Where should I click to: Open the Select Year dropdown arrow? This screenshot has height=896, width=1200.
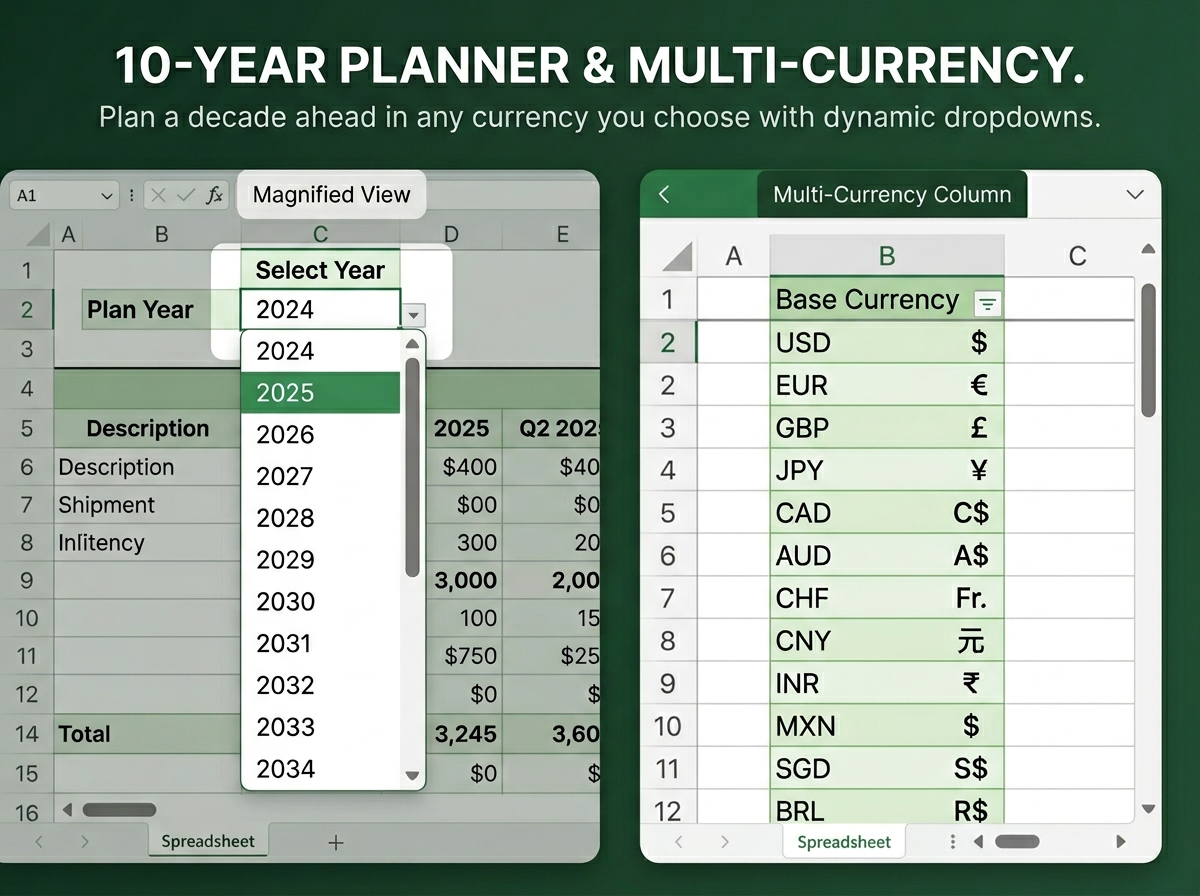coord(414,315)
